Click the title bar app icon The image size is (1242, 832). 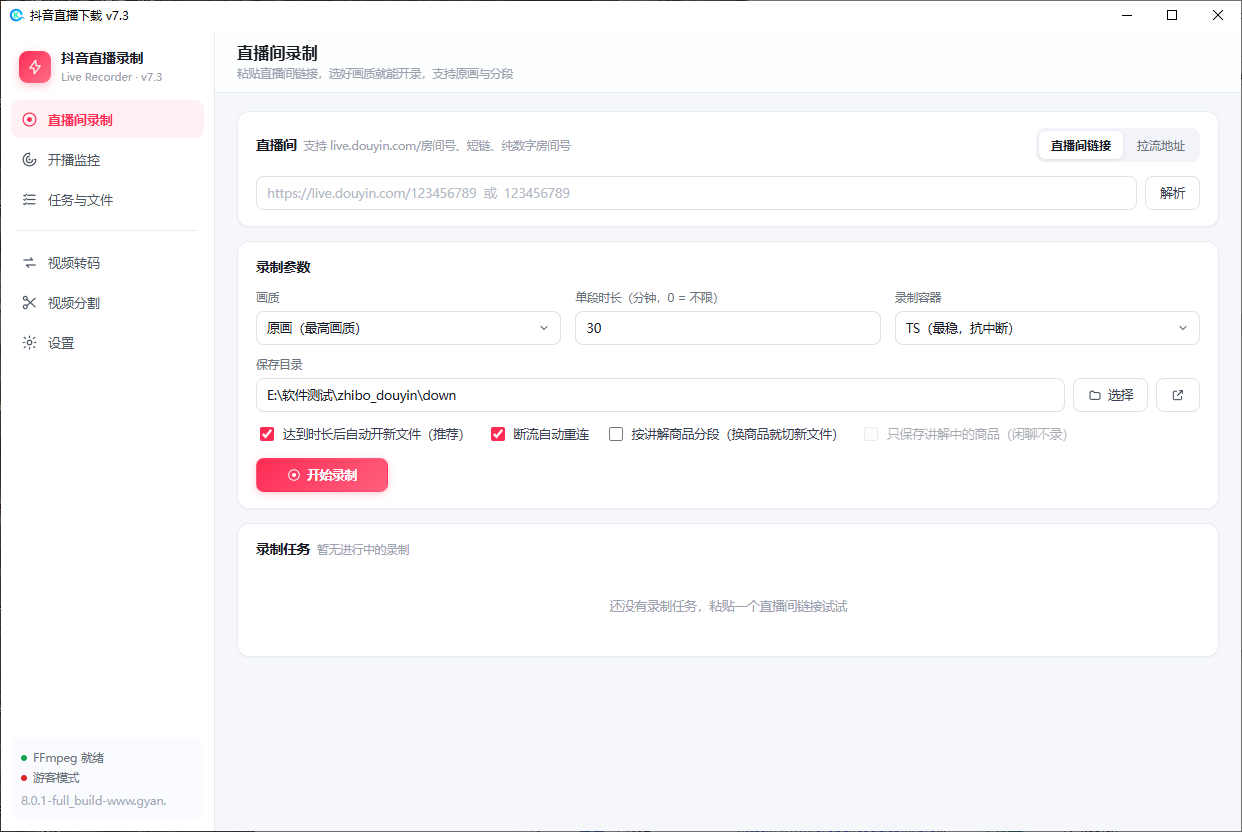16,15
